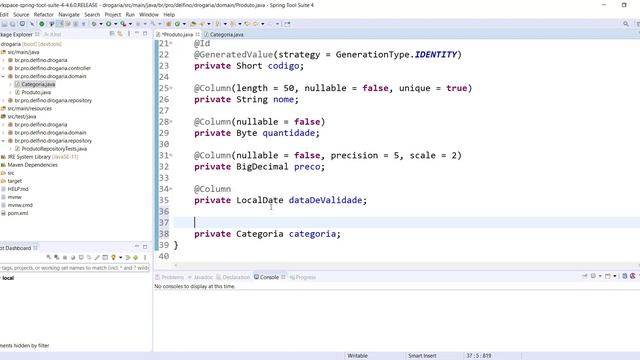Screen dimensions: 640x360
Task: Click 'Writable' status bar entry
Action: 358,356
